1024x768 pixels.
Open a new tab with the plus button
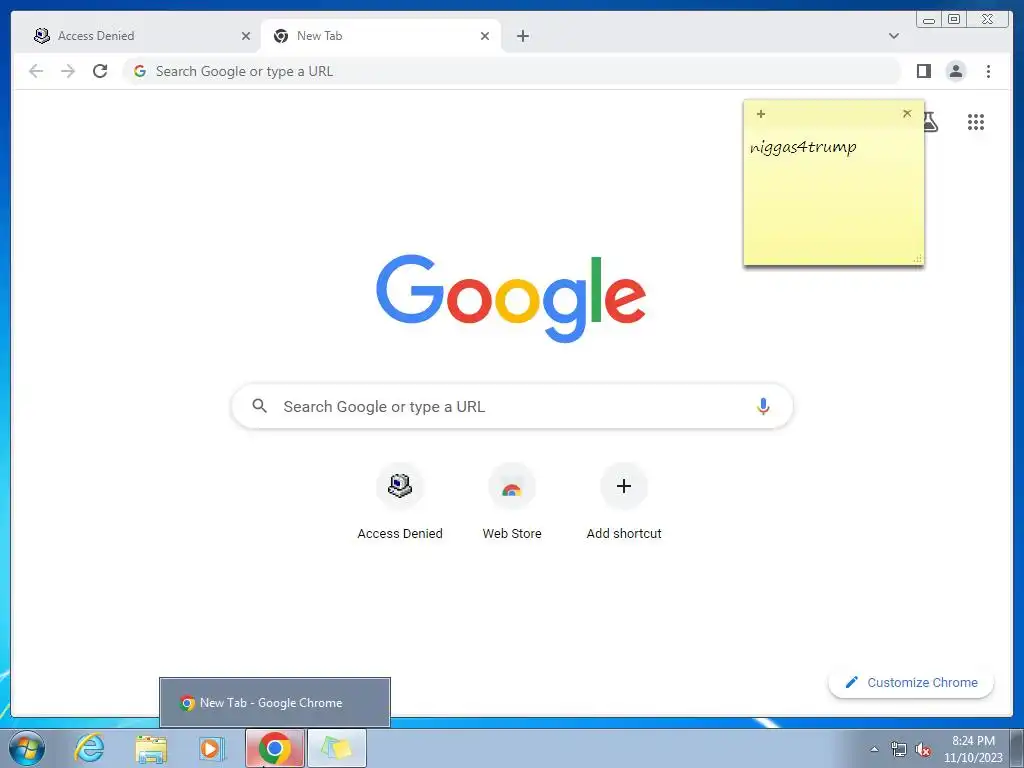click(x=522, y=36)
